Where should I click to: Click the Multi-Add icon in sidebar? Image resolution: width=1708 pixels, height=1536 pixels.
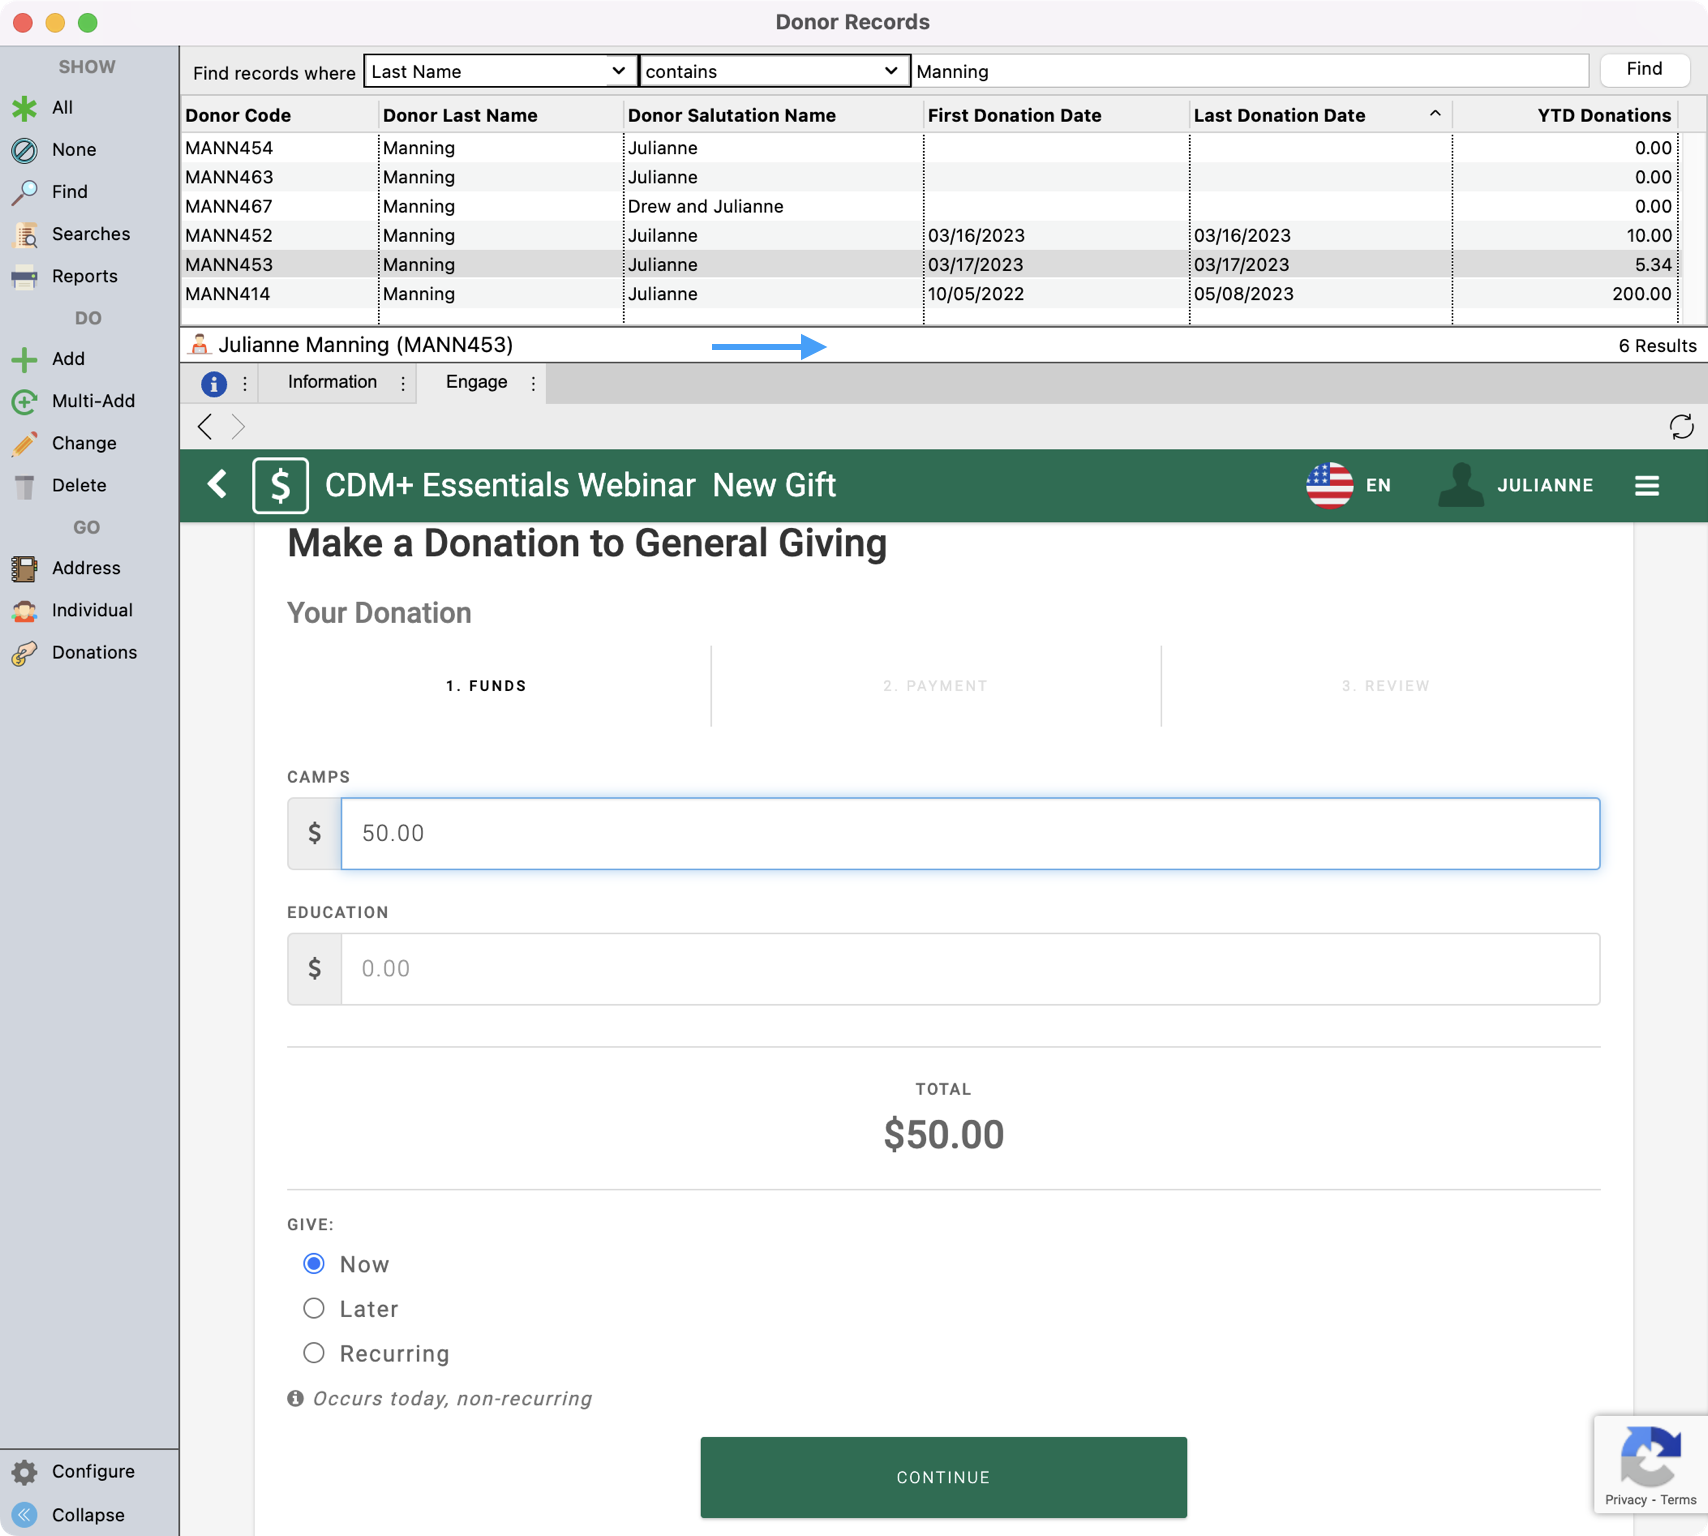pyautogui.click(x=25, y=401)
